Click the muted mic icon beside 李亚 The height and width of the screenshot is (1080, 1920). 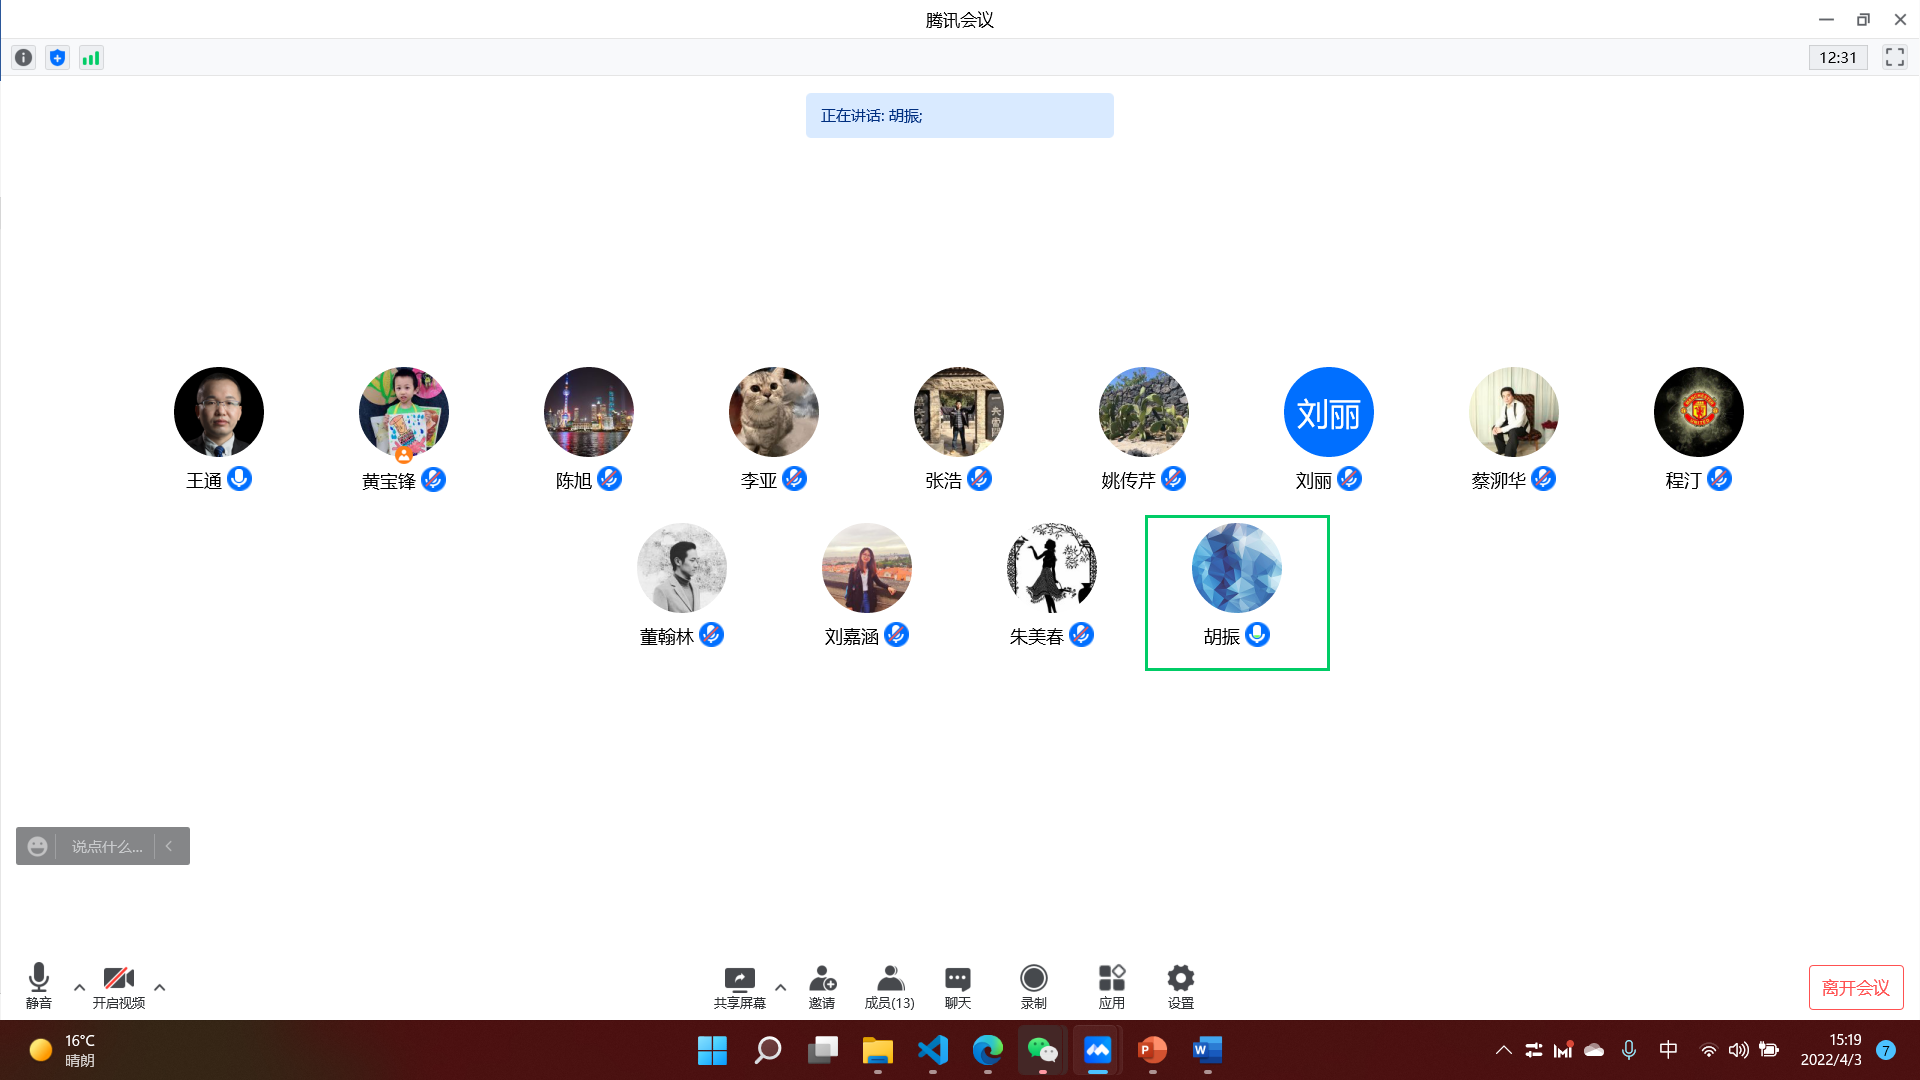[794, 479]
